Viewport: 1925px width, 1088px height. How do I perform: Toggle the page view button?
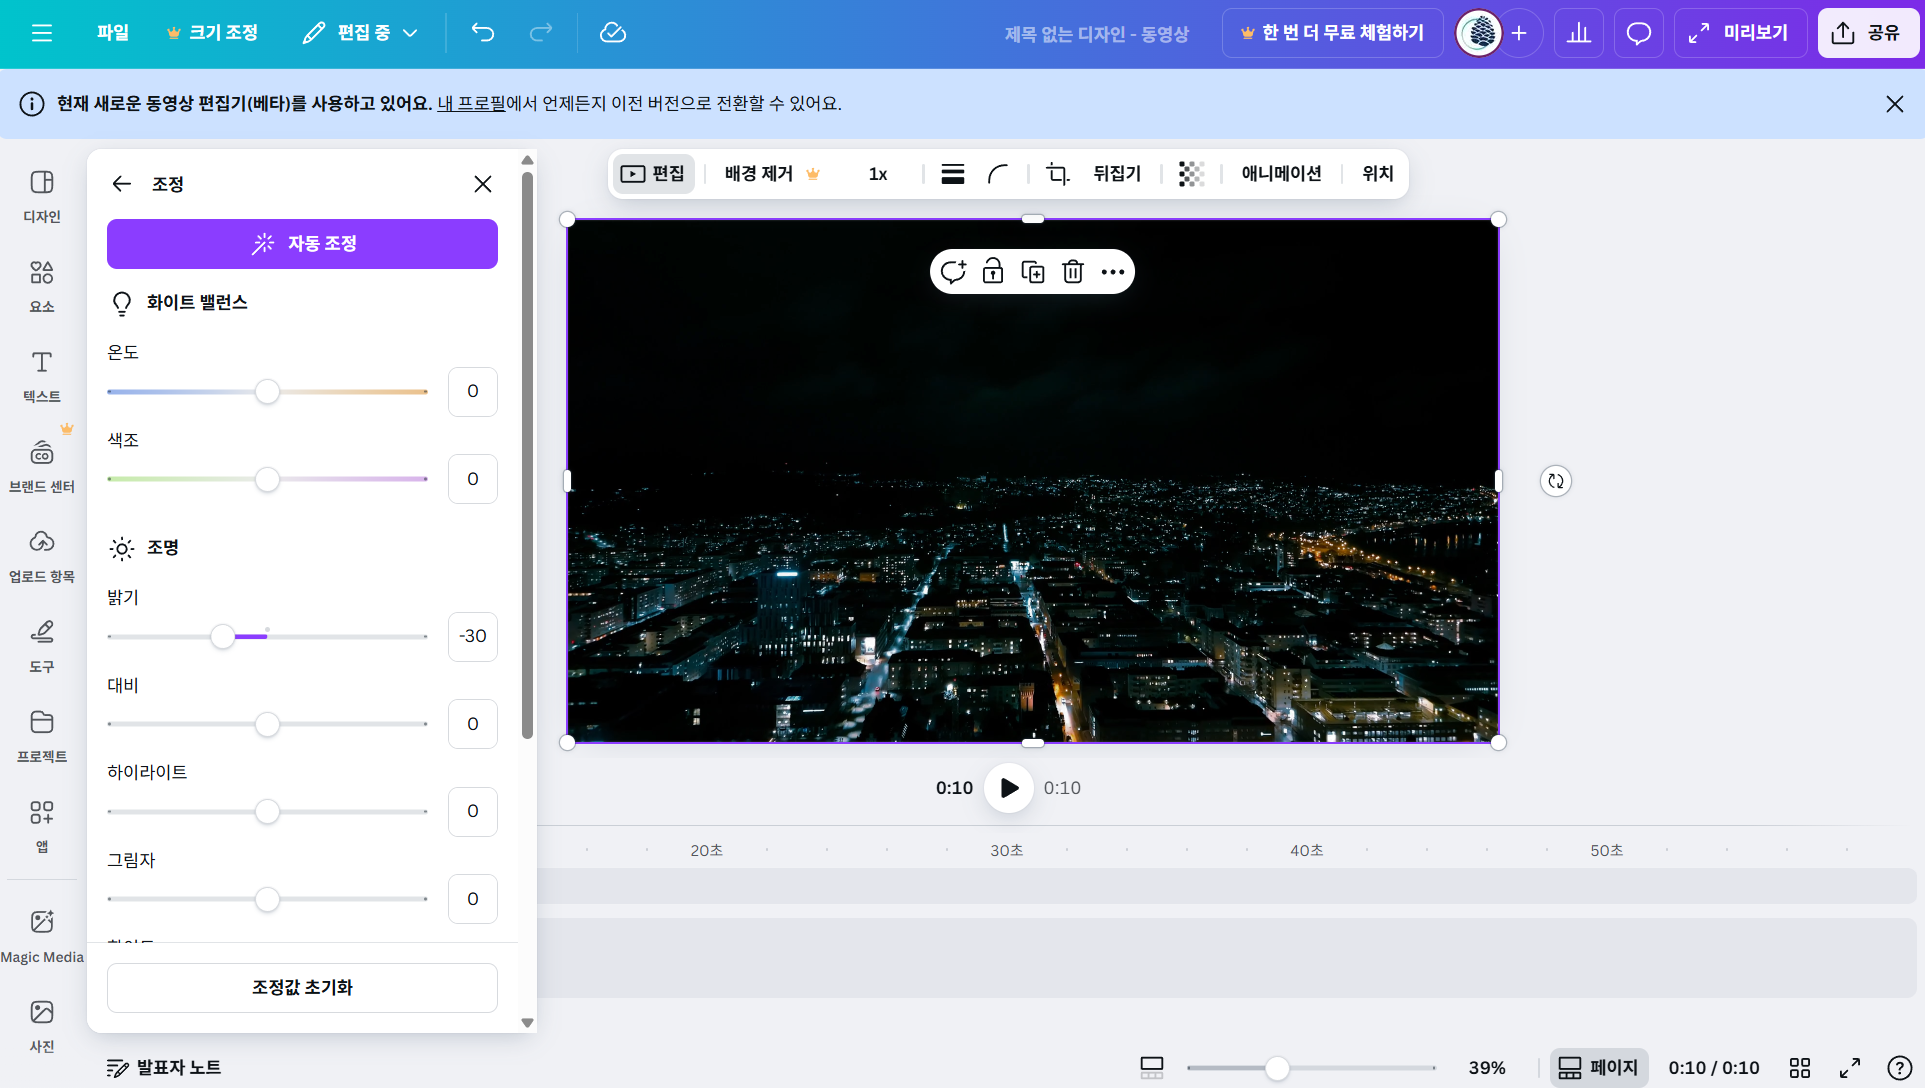[1598, 1067]
